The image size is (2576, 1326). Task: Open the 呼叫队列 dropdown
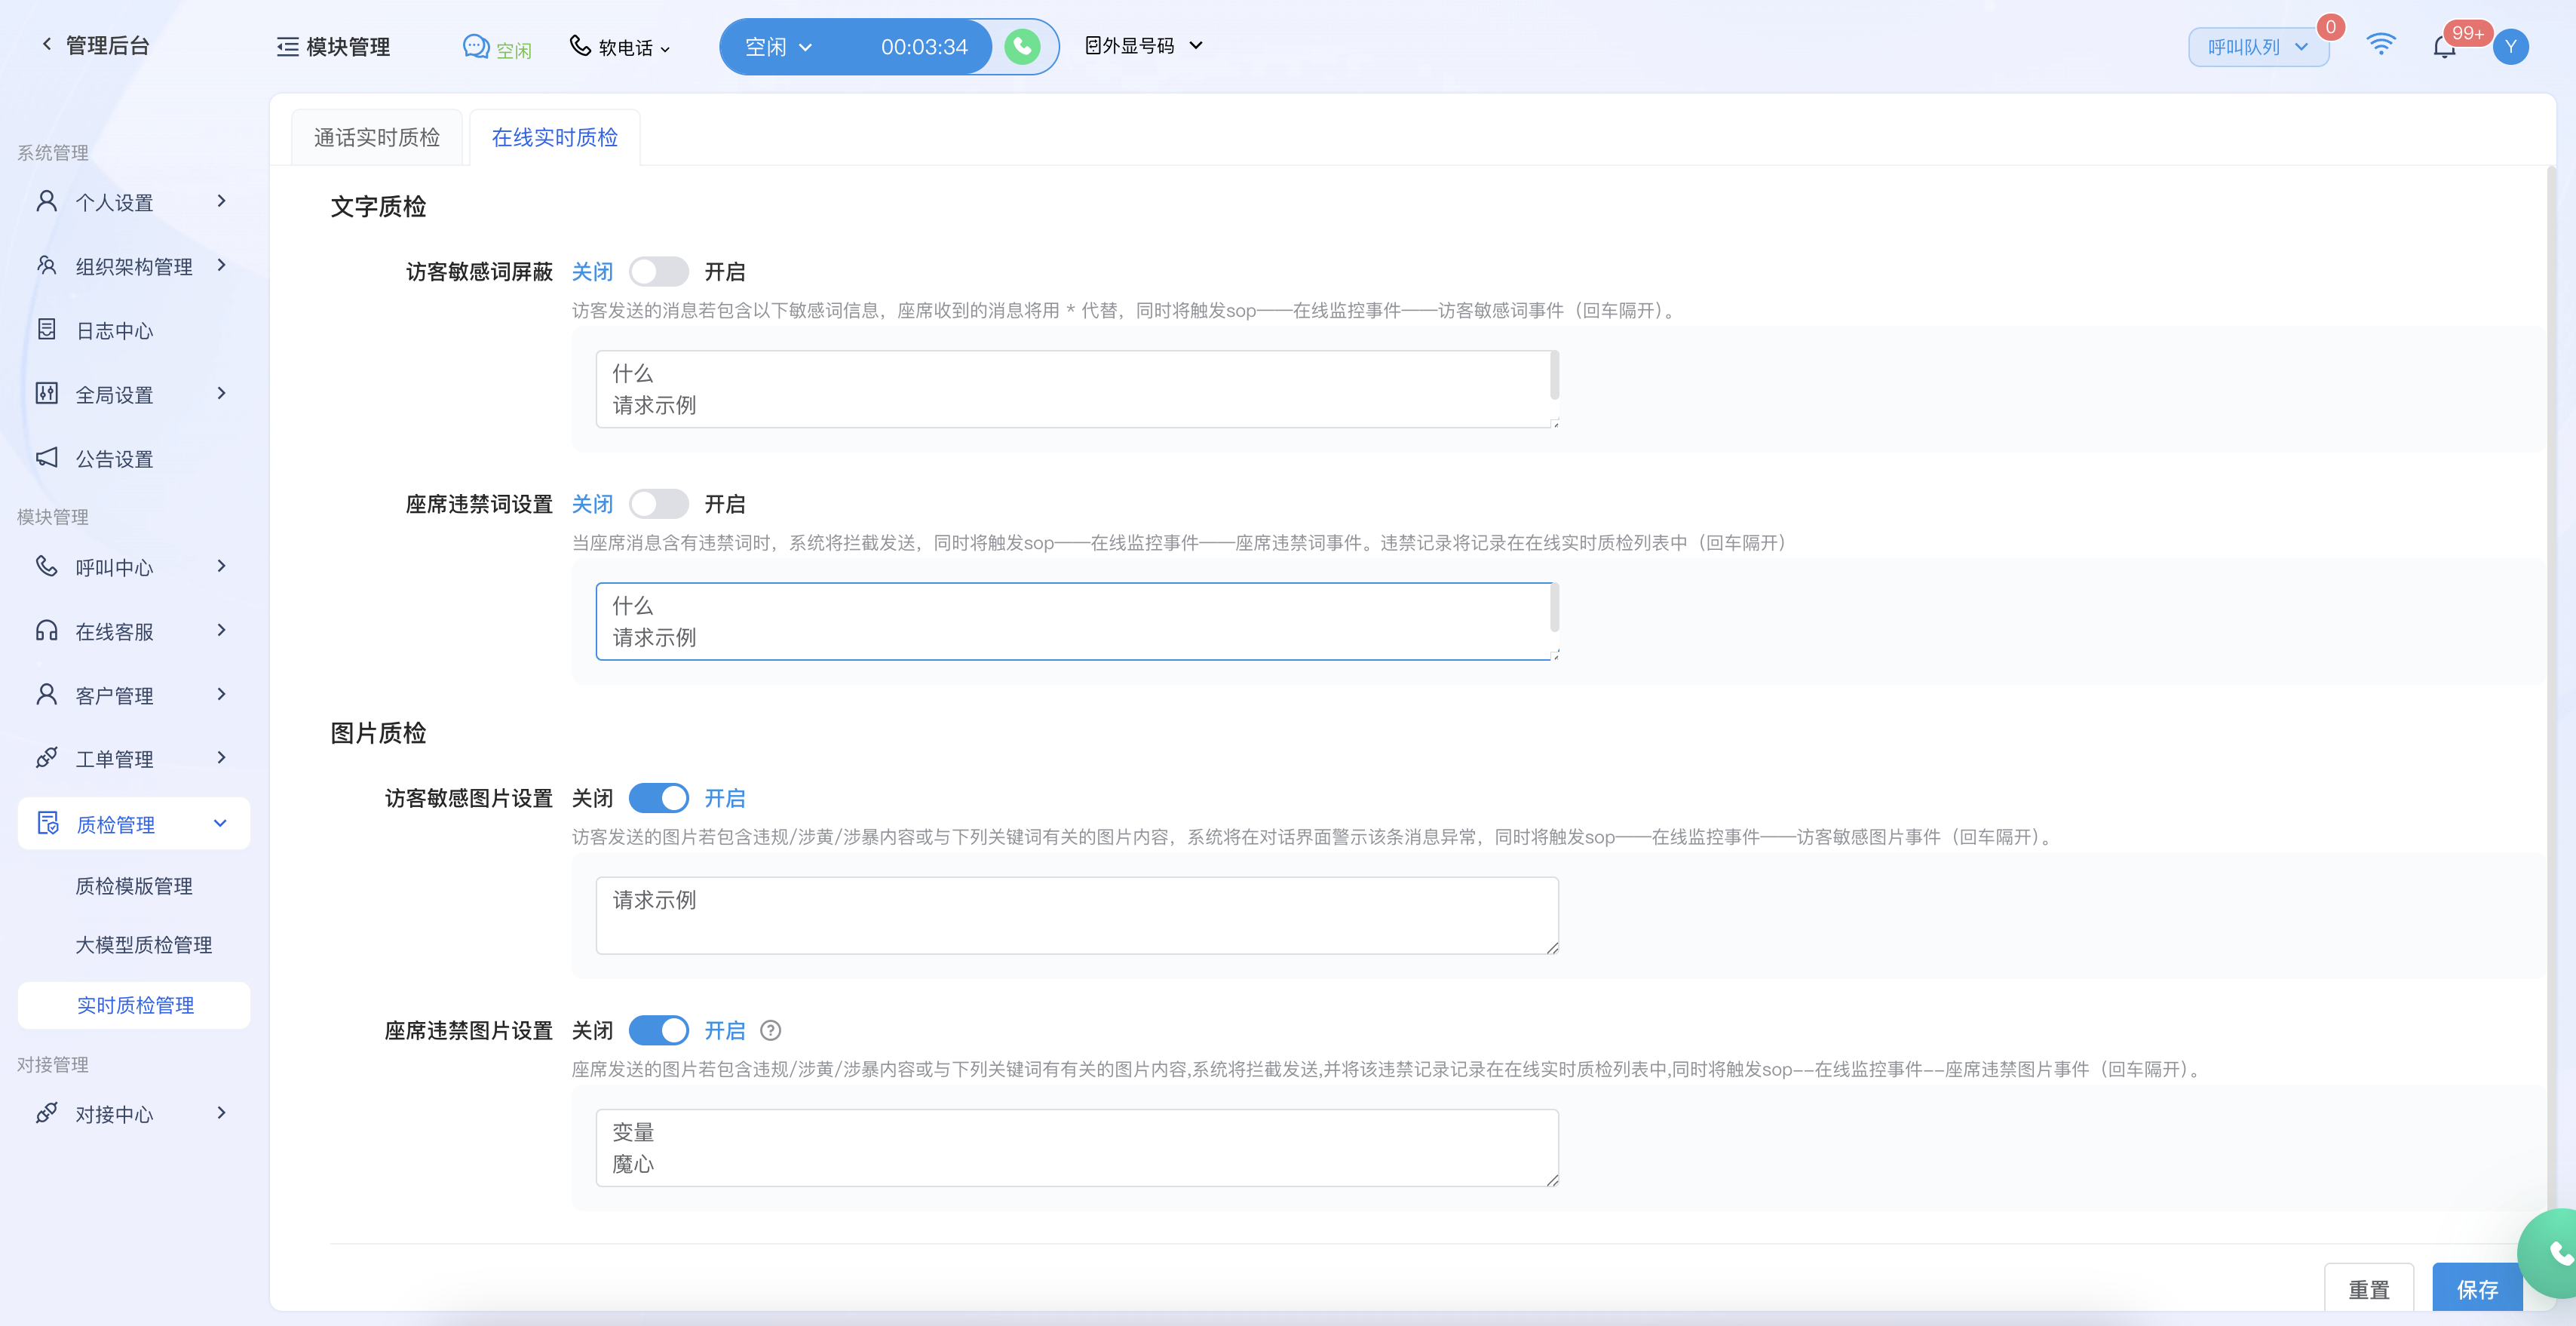click(2257, 47)
